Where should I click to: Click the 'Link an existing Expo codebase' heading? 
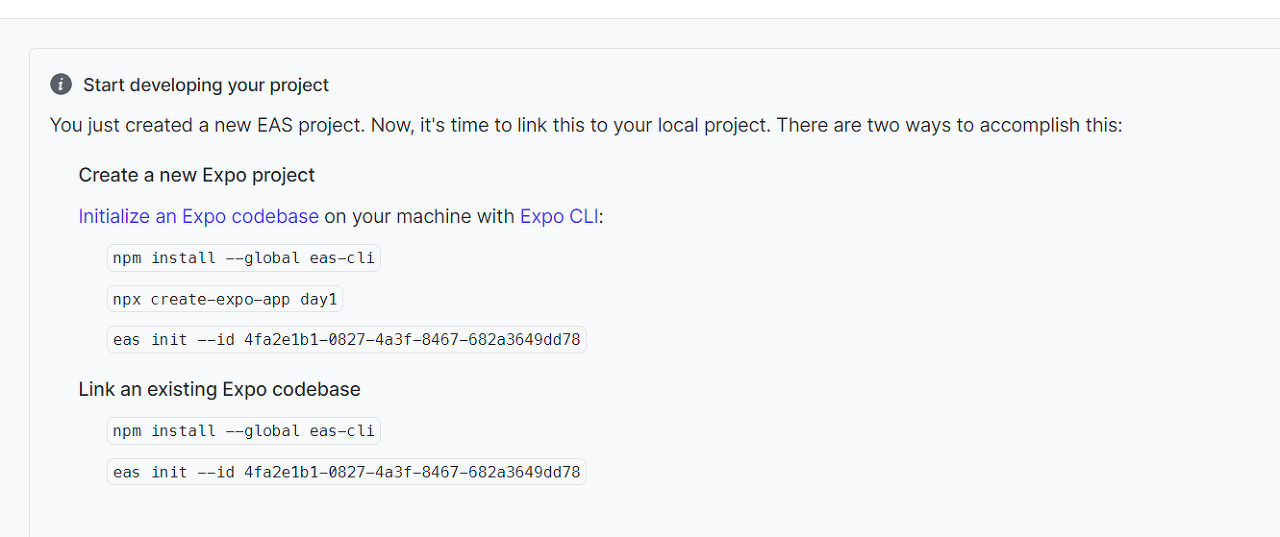(x=220, y=389)
